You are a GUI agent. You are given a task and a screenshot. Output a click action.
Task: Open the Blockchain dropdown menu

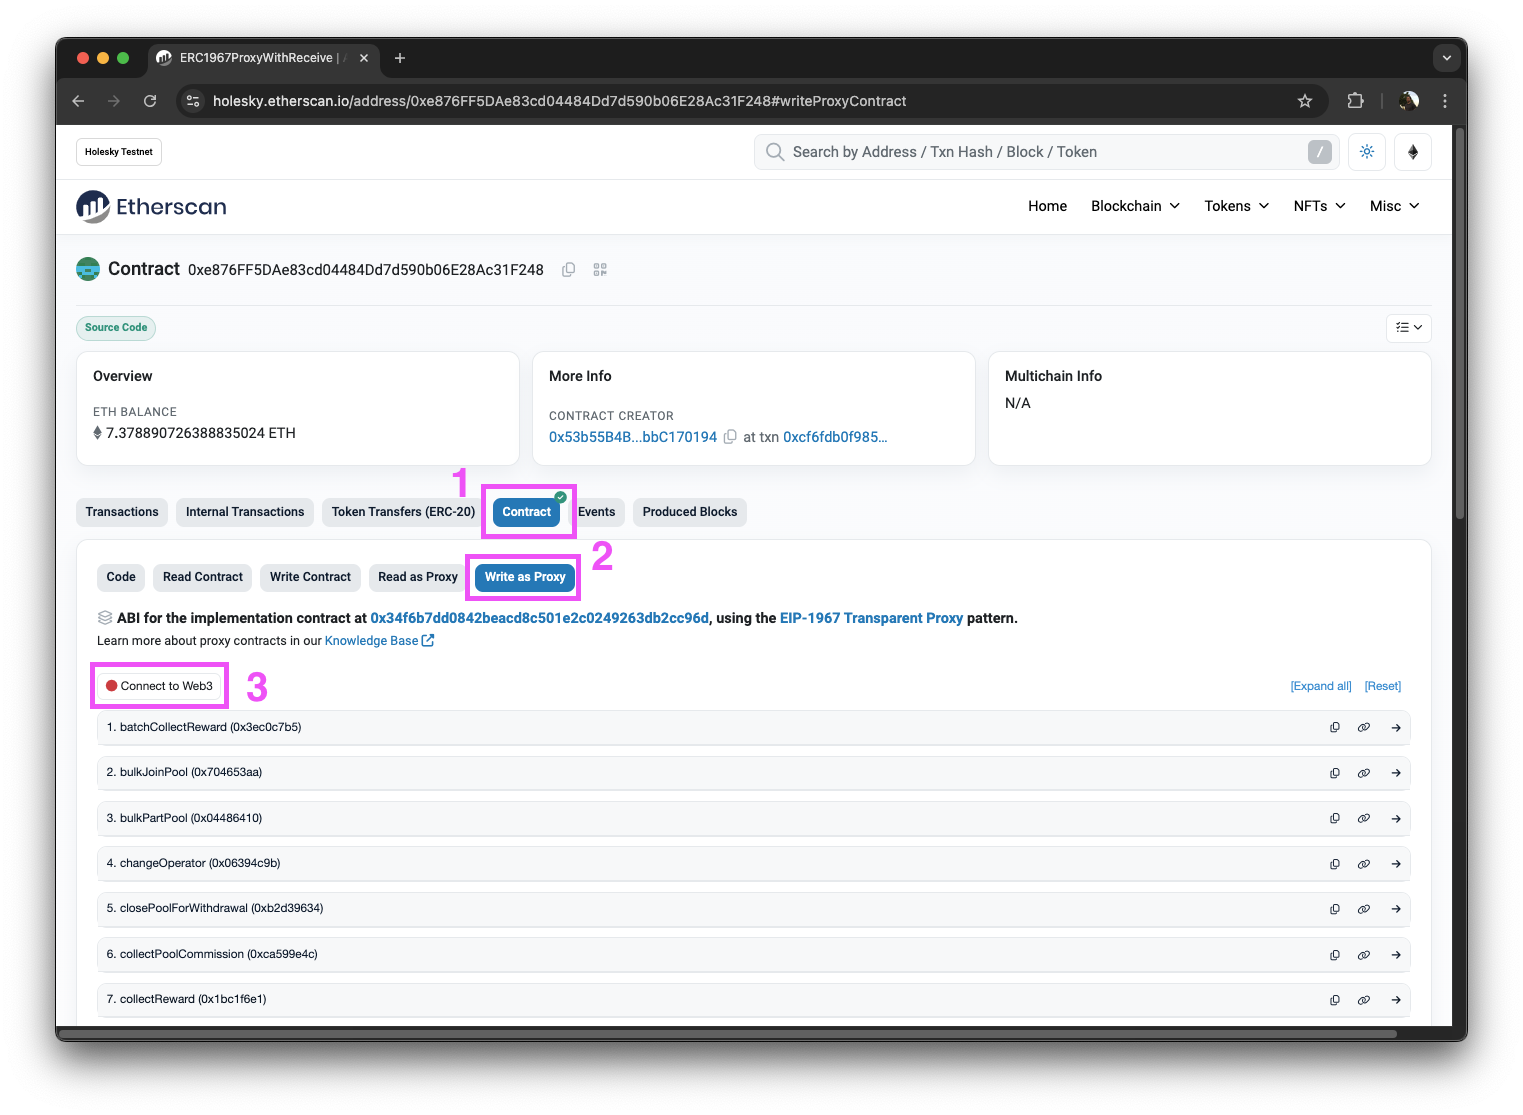pyautogui.click(x=1135, y=206)
